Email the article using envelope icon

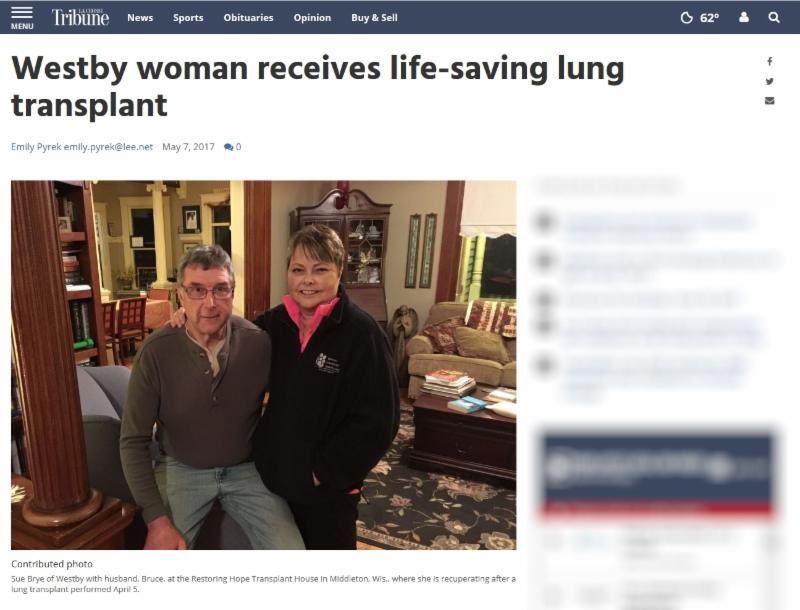point(769,100)
